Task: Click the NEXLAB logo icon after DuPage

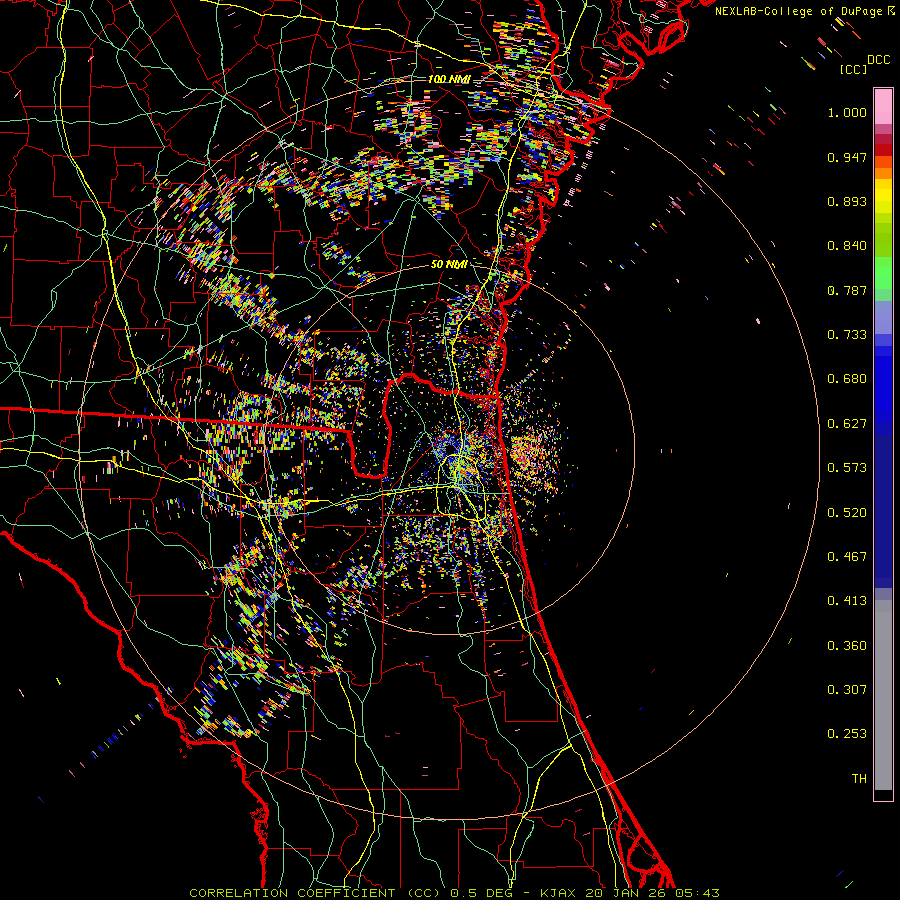Action: tap(890, 10)
